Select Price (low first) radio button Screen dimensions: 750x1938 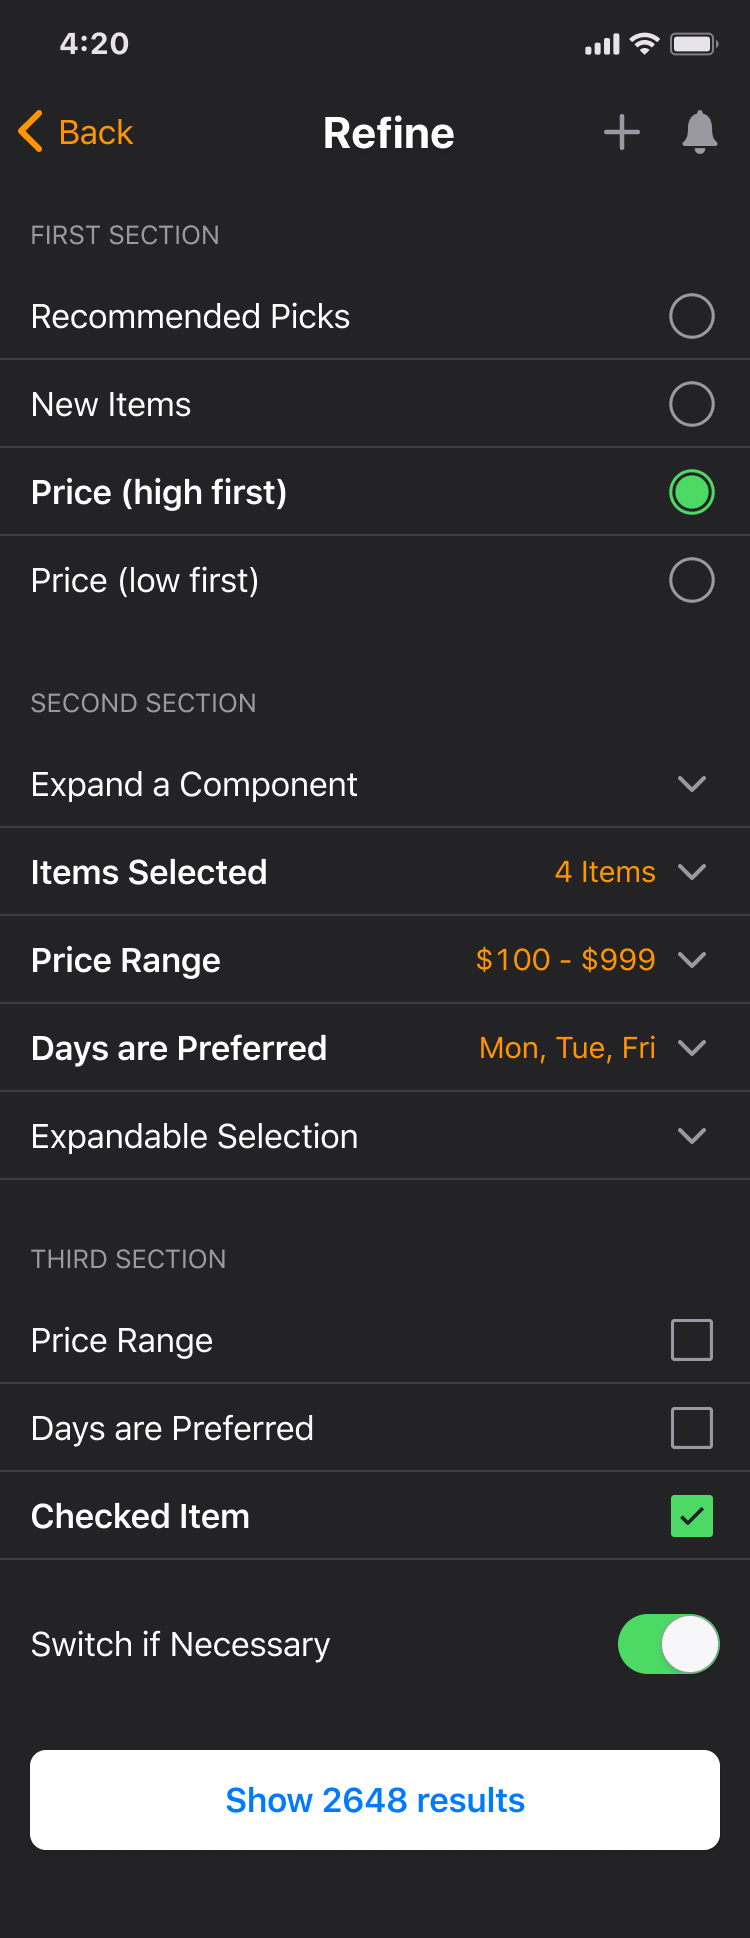(x=692, y=580)
